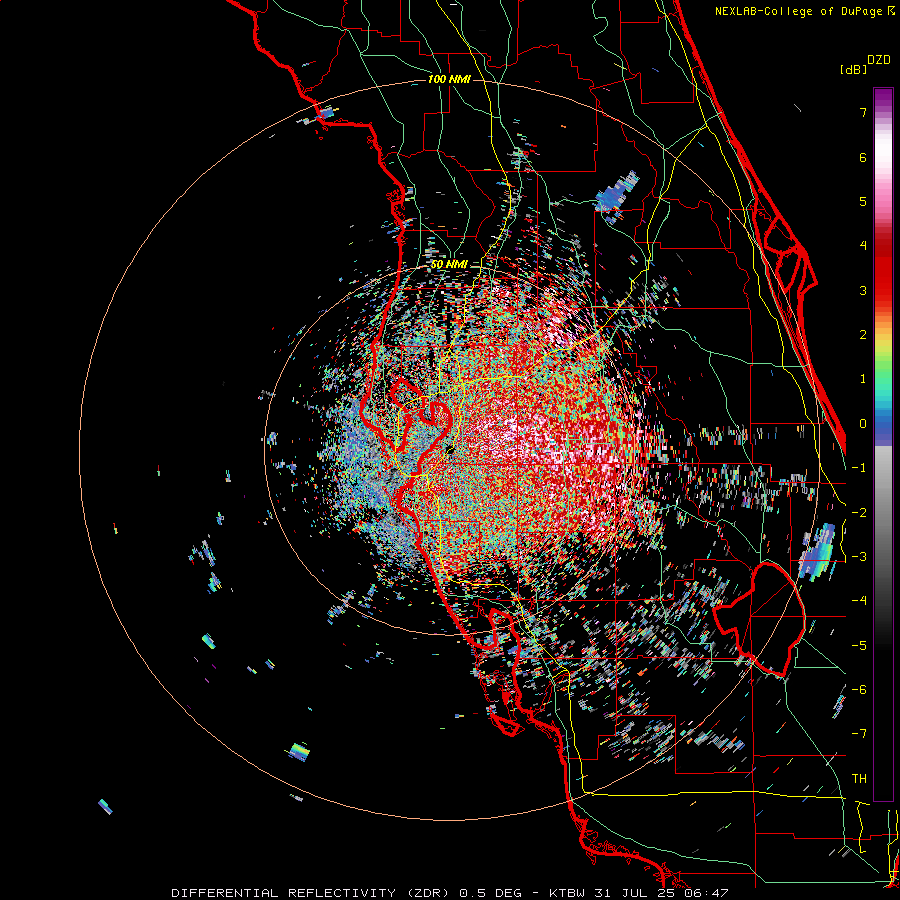Click the -5 value on the color scale
Image resolution: width=900 pixels, height=900 pixels.
[x=859, y=645]
